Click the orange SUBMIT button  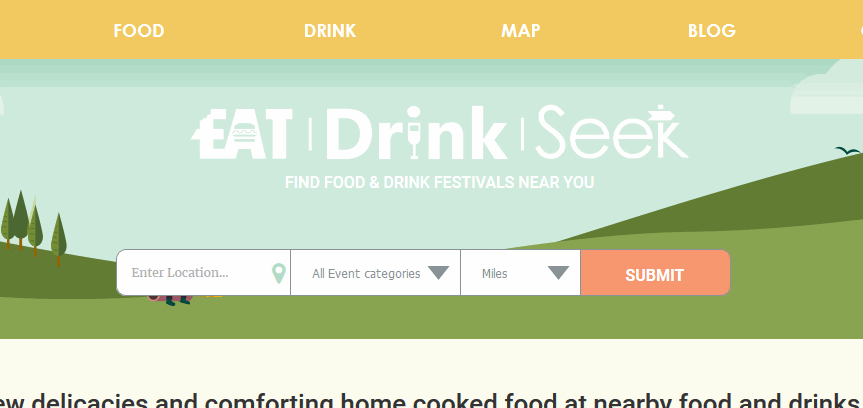tap(655, 273)
